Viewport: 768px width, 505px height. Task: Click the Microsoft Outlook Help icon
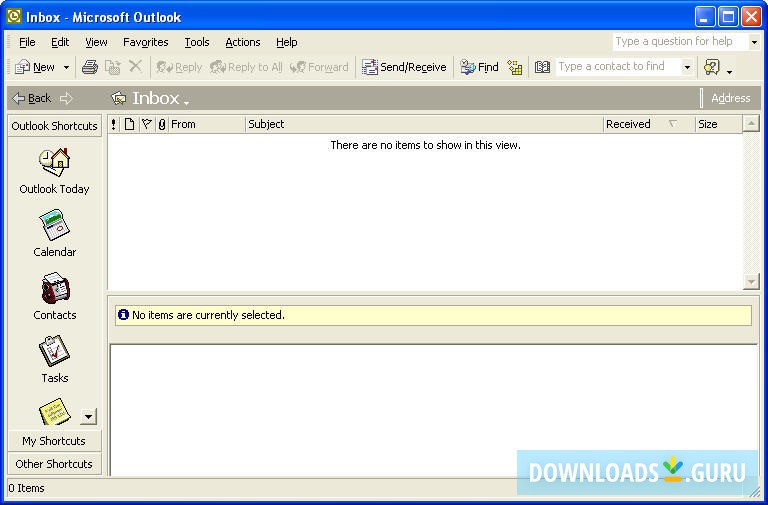tap(711, 67)
